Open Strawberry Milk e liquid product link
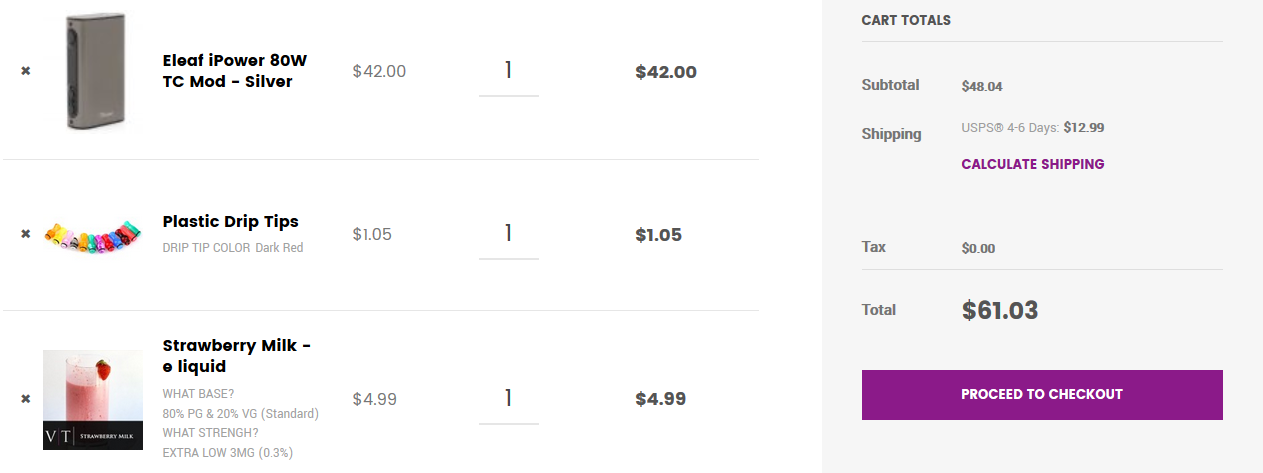The image size is (1263, 473). (237, 356)
